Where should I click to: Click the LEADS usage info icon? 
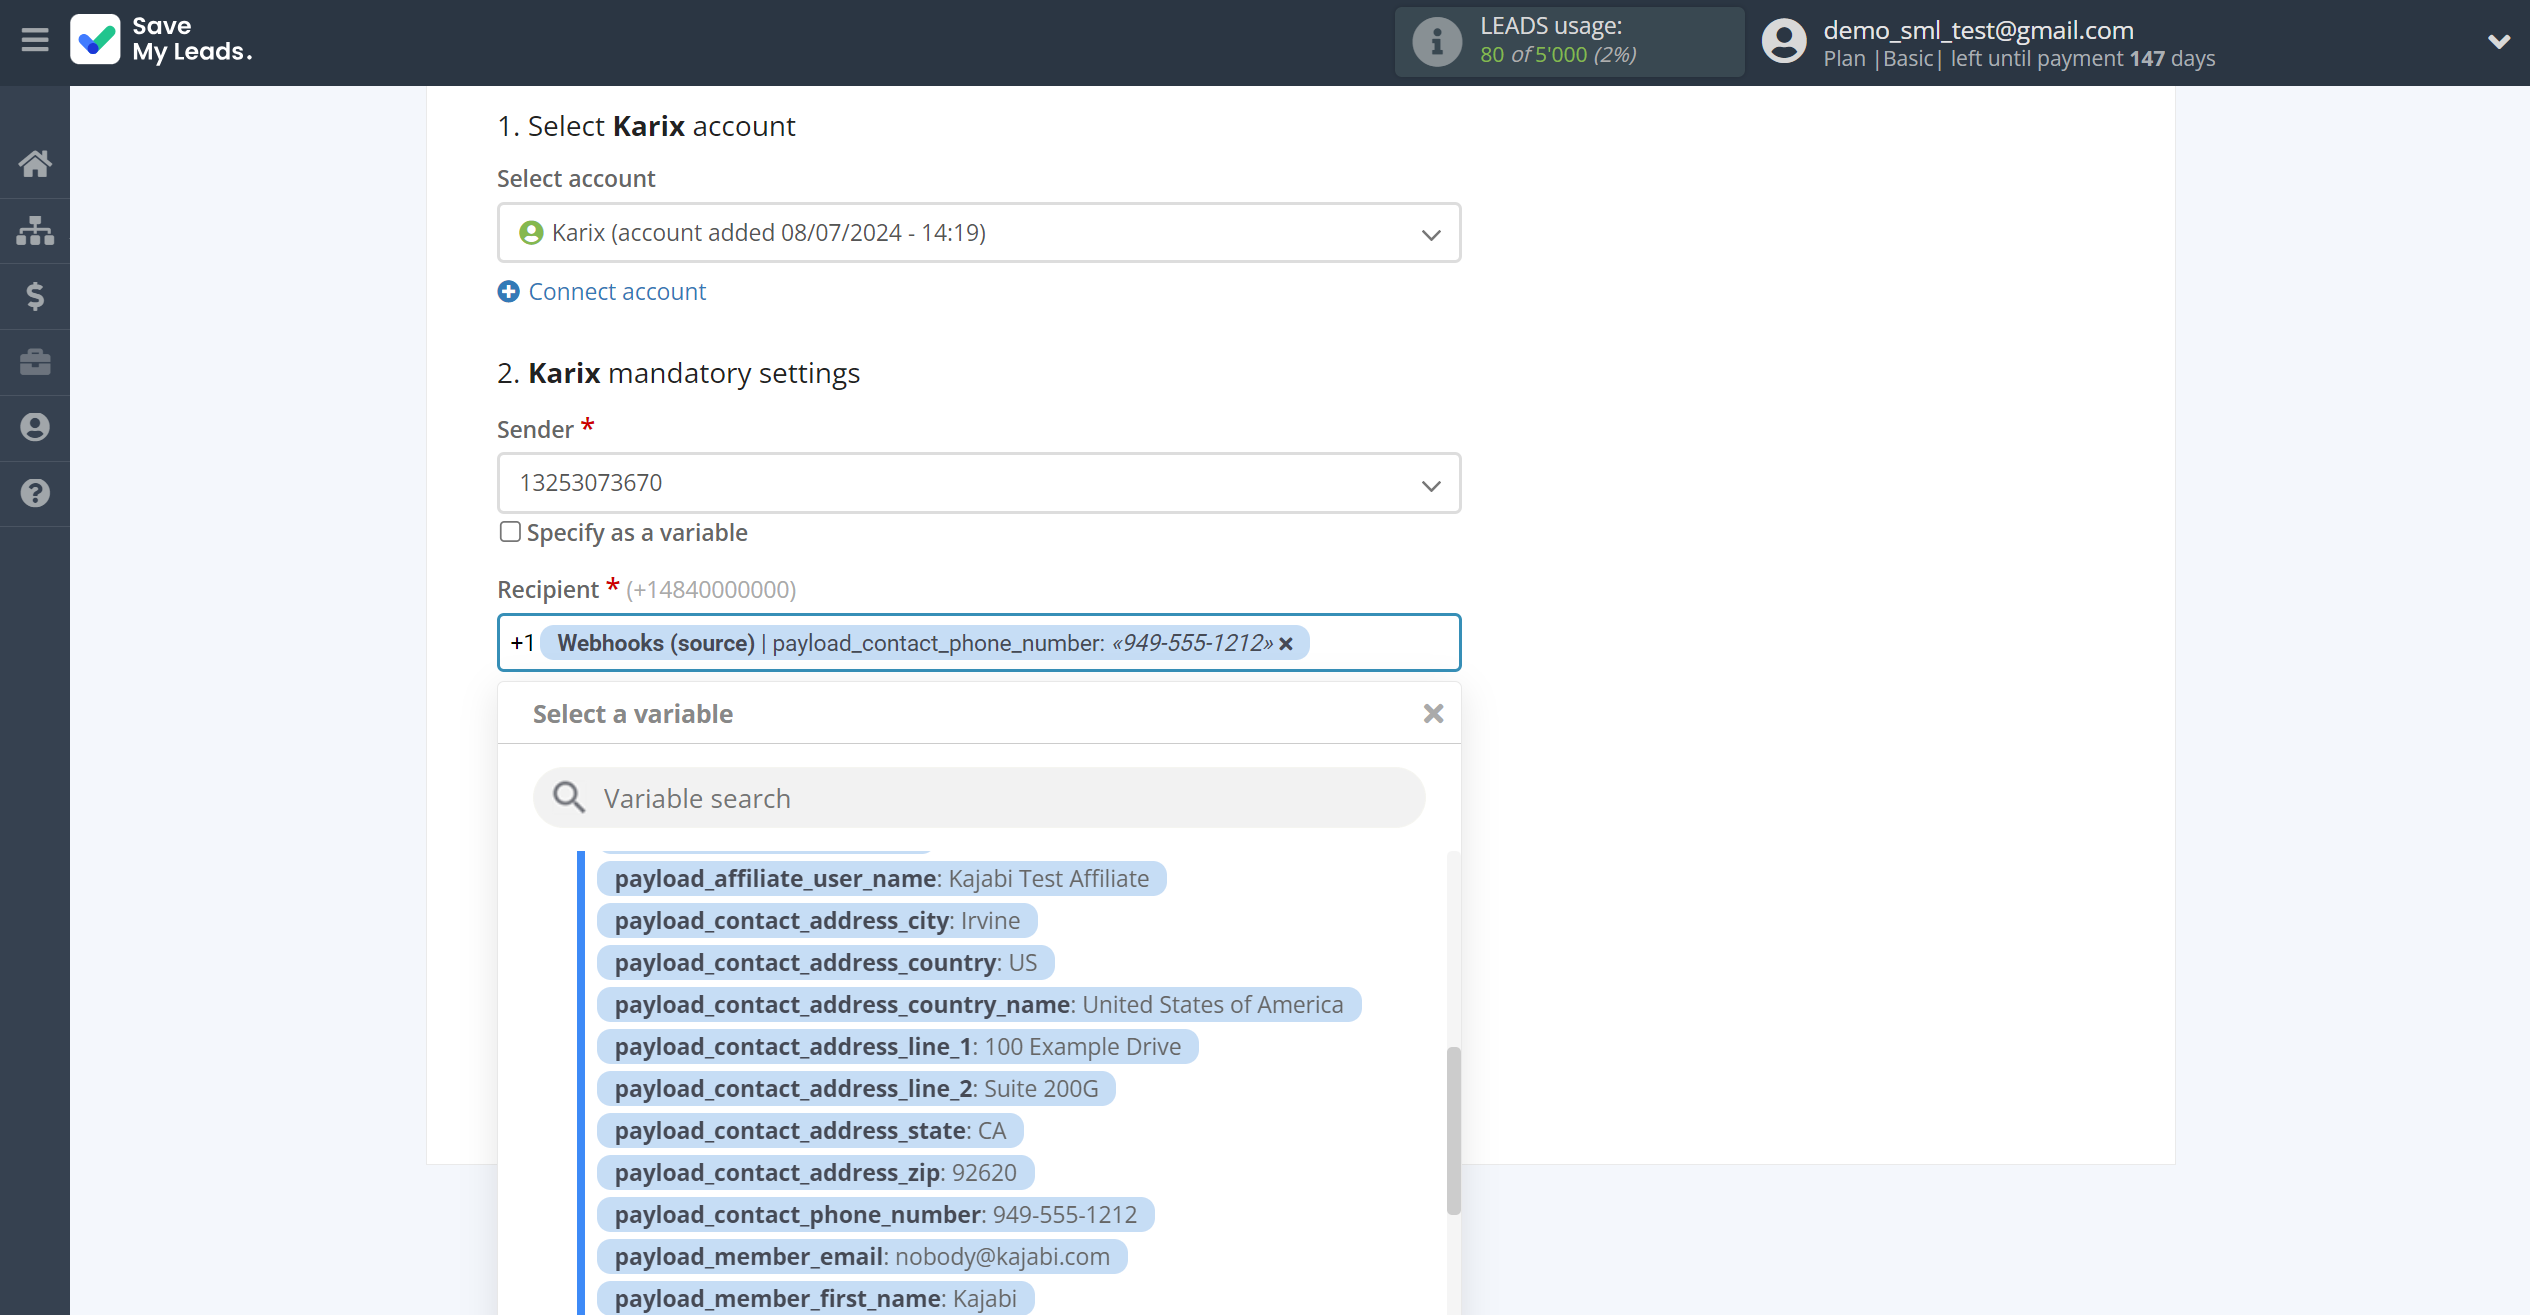click(x=1437, y=42)
